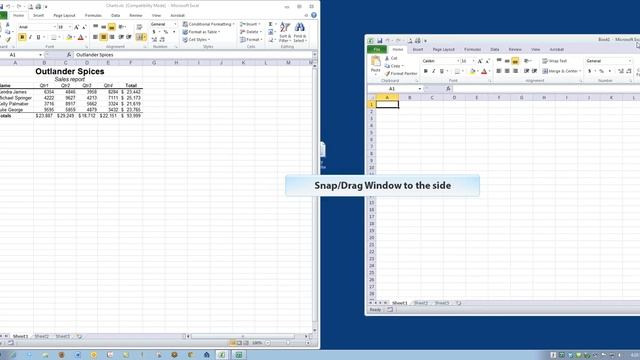640x360 pixels.
Task: Click Increase Font Size in left window
Action: click(x=76, y=27)
